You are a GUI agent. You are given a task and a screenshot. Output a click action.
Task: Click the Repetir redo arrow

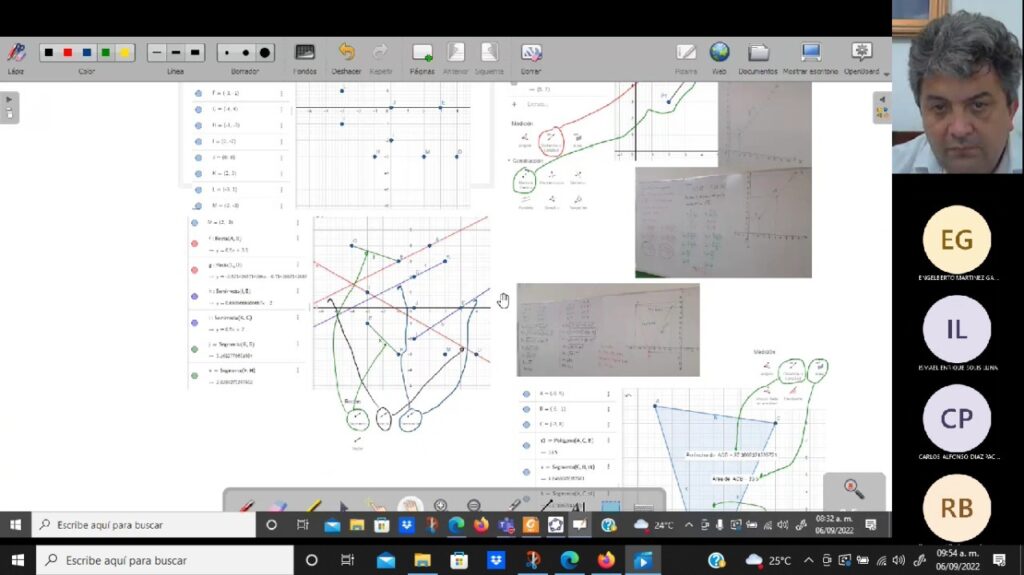pos(380,58)
